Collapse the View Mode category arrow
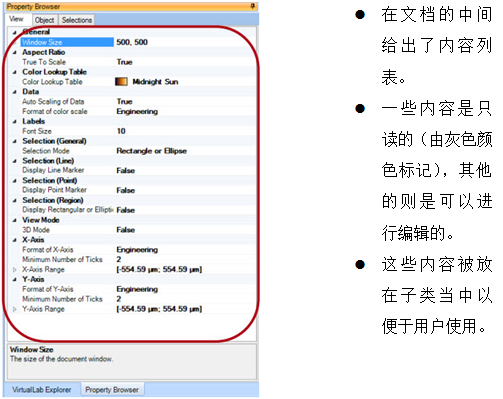Image resolution: width=503 pixels, height=399 pixels. (15, 220)
